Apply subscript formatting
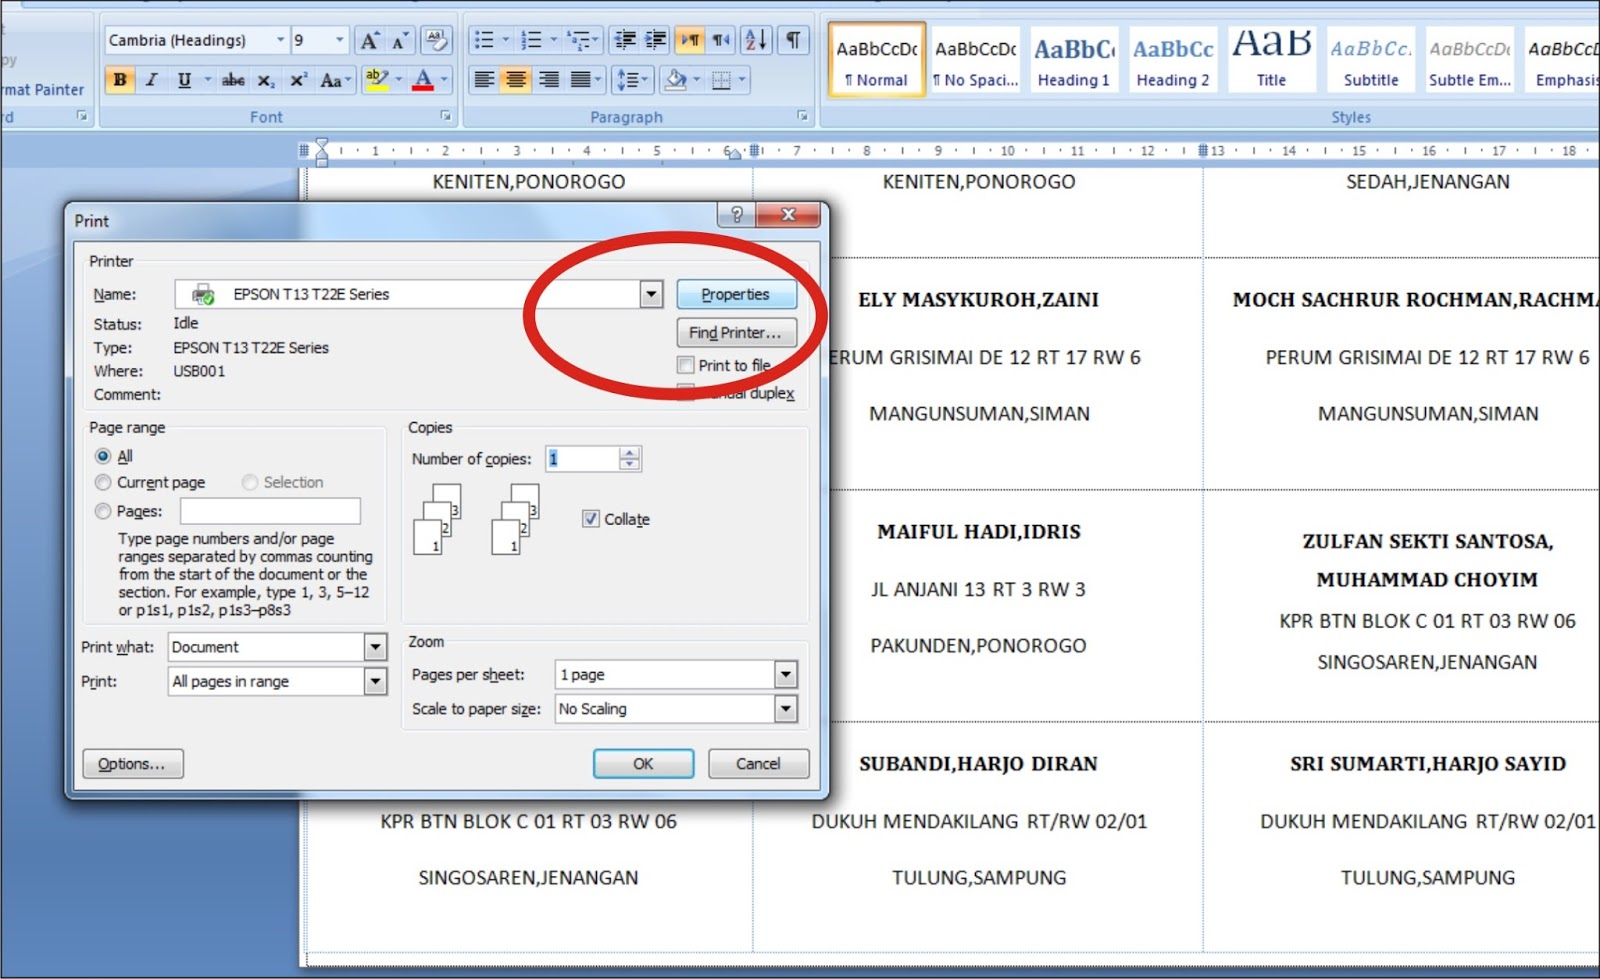 click(267, 80)
